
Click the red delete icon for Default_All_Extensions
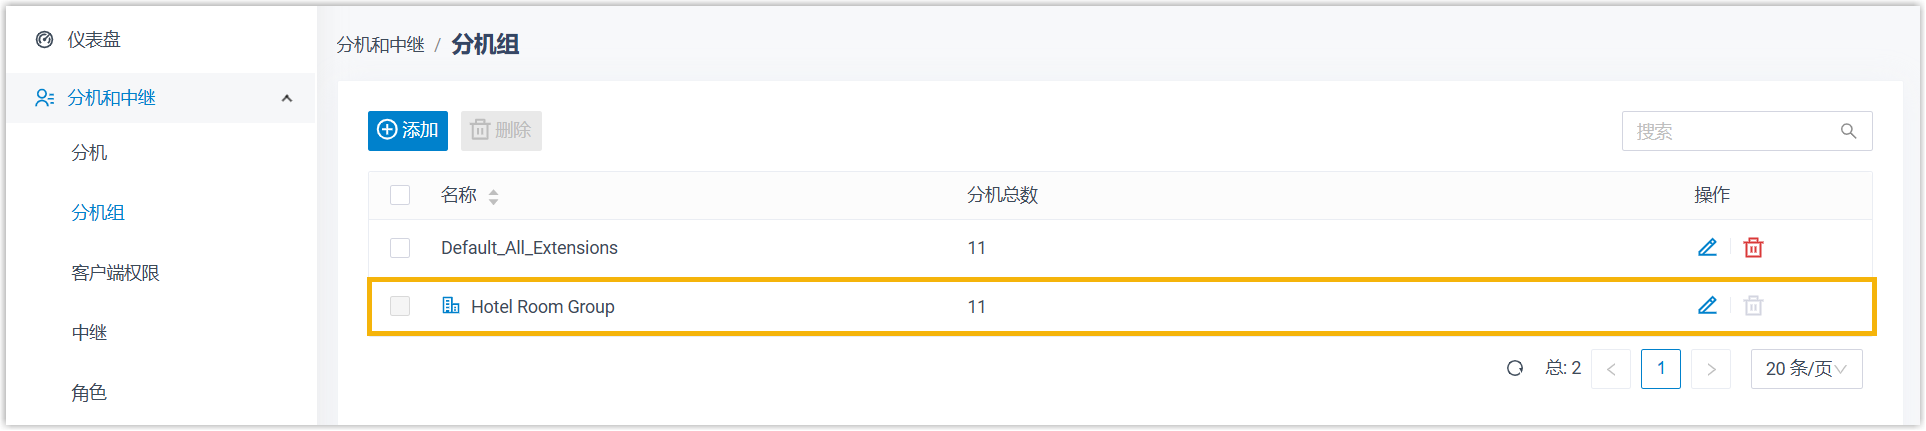1753,247
